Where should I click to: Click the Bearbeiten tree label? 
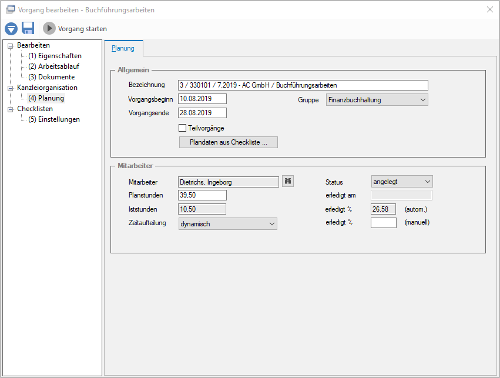(33, 45)
